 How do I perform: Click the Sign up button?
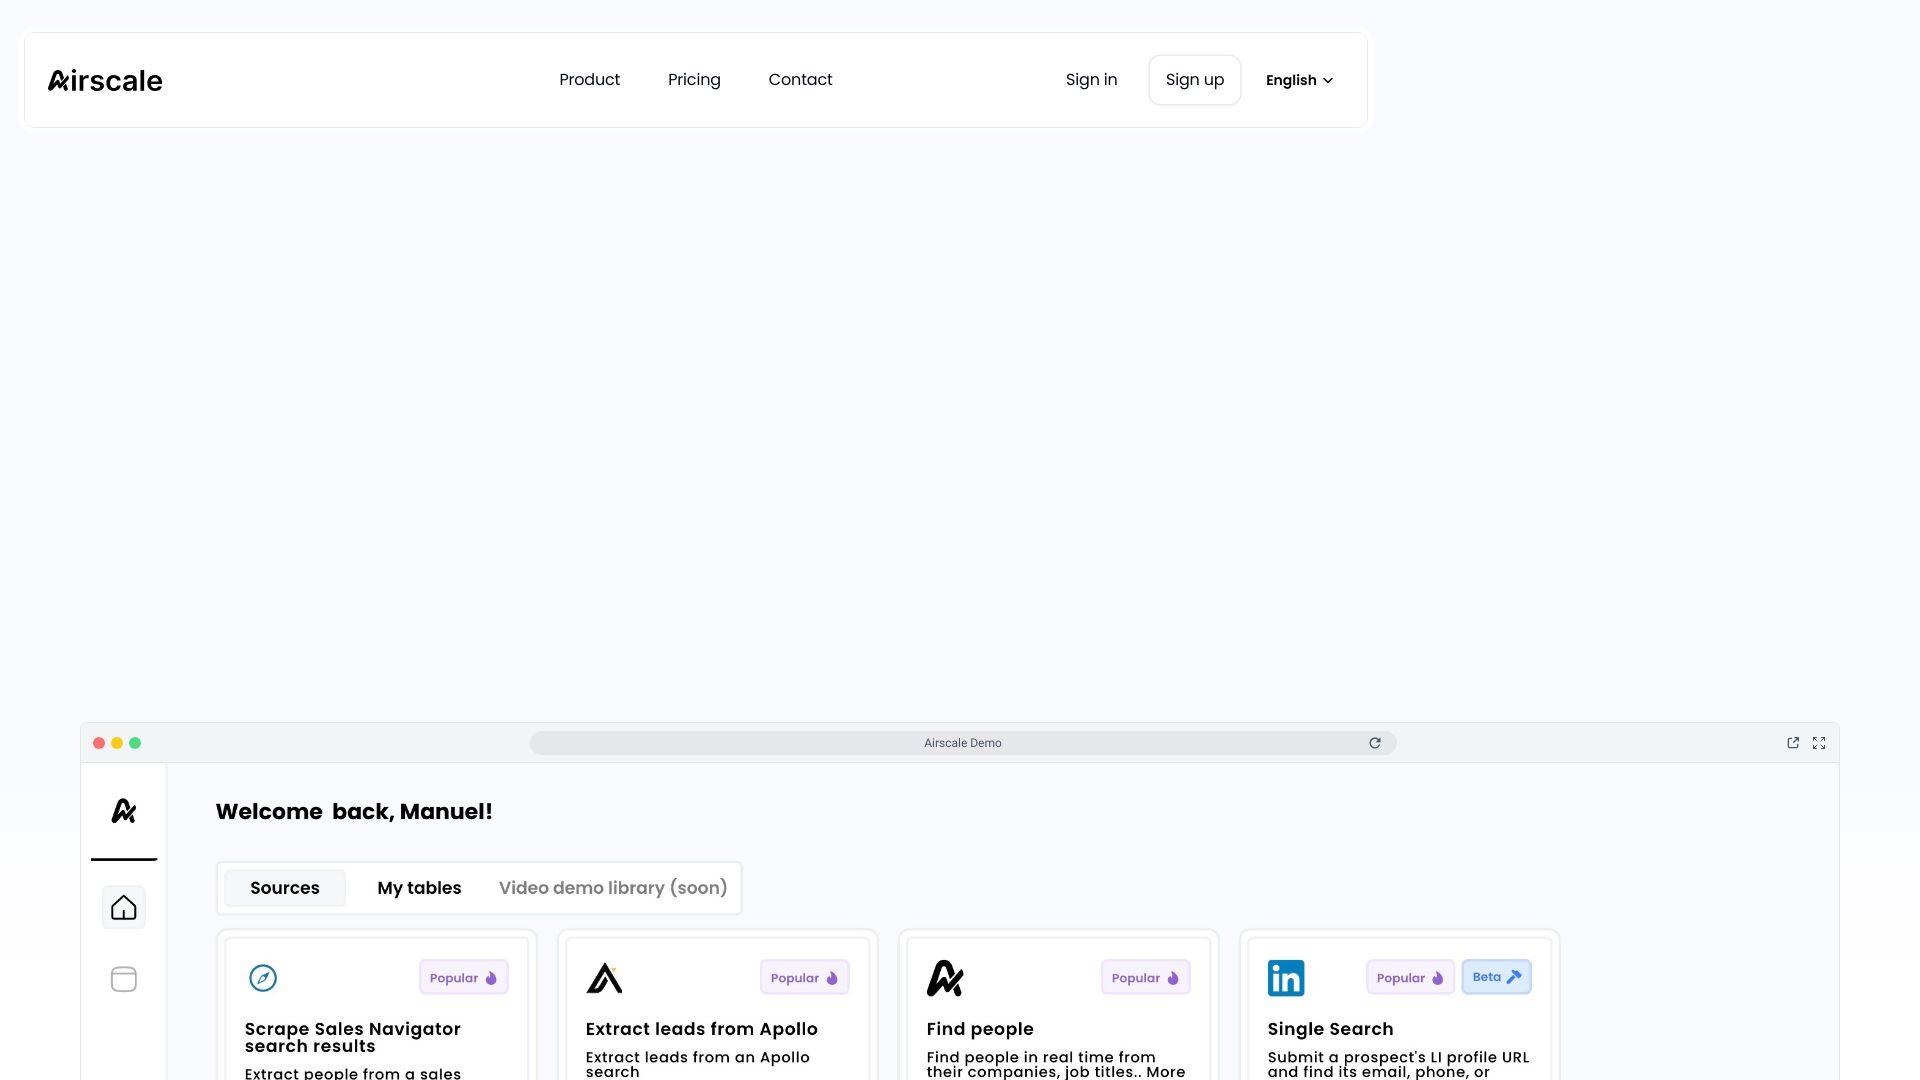(x=1194, y=79)
